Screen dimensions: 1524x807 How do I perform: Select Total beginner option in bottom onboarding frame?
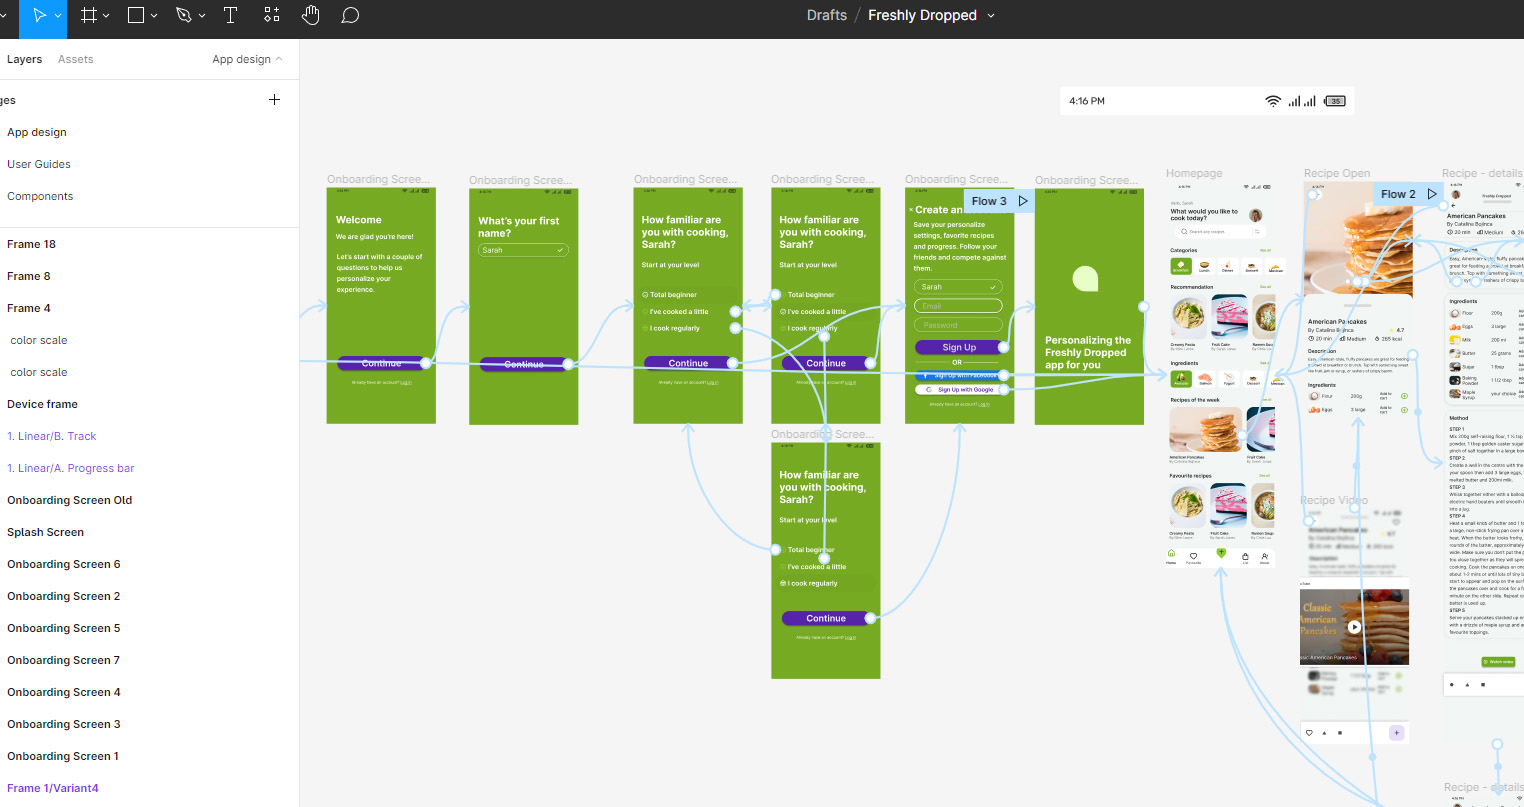click(x=810, y=550)
